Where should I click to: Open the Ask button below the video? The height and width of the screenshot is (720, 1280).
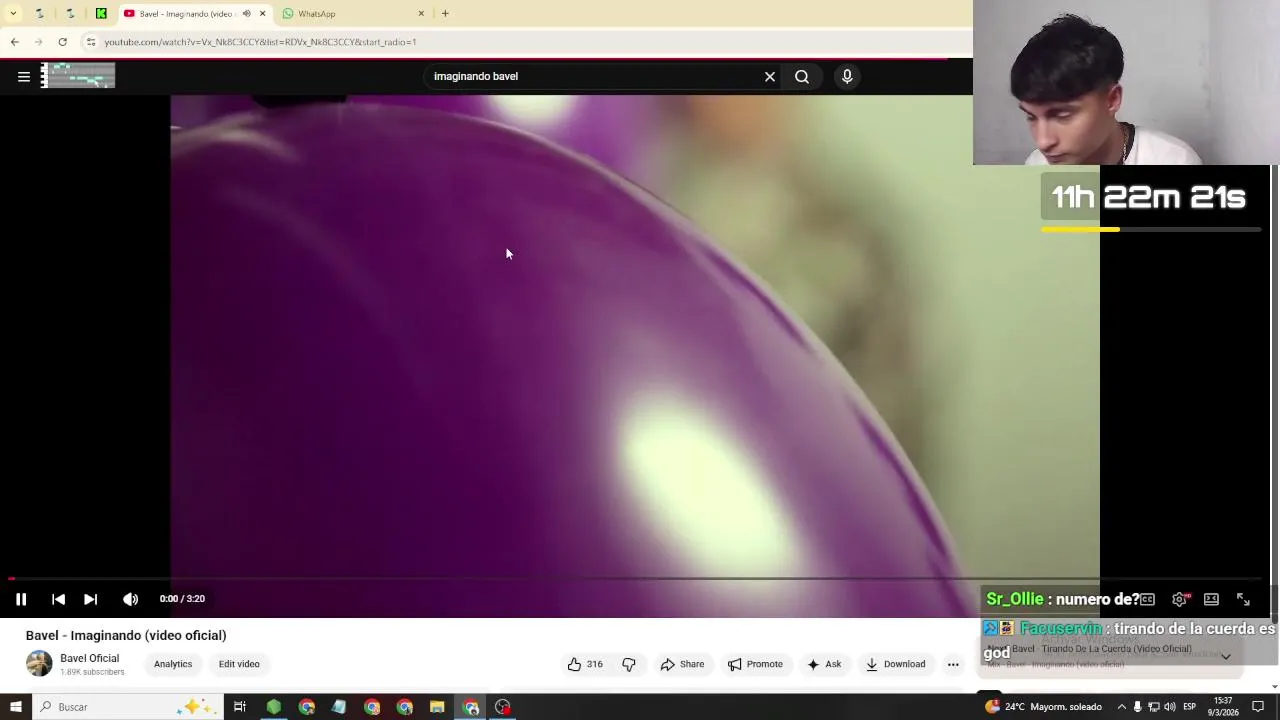point(824,664)
